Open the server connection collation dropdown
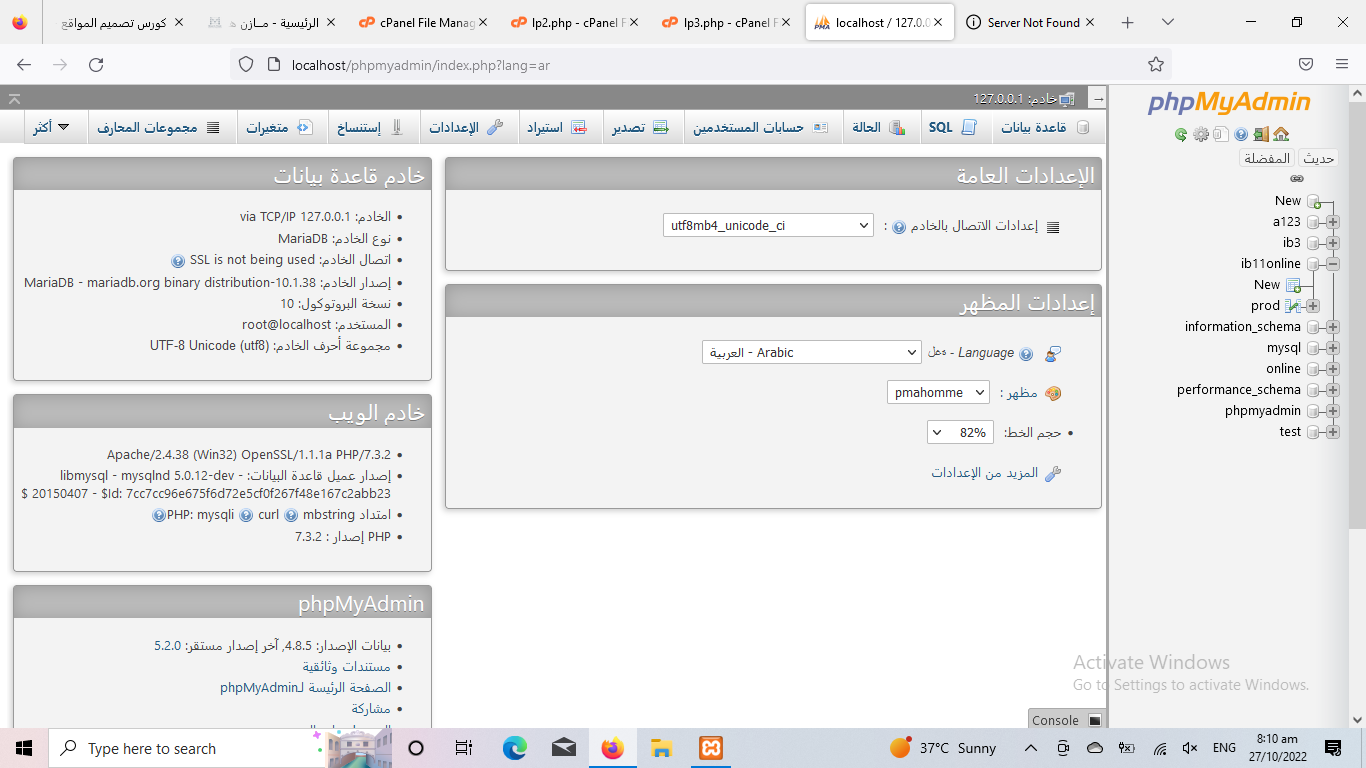1366x768 pixels. (768, 226)
